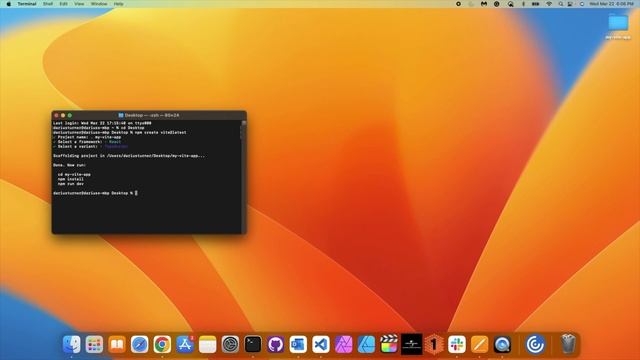The image size is (640, 360).
Task: Click the "Project name" line in Terminal
Action: 87,137
